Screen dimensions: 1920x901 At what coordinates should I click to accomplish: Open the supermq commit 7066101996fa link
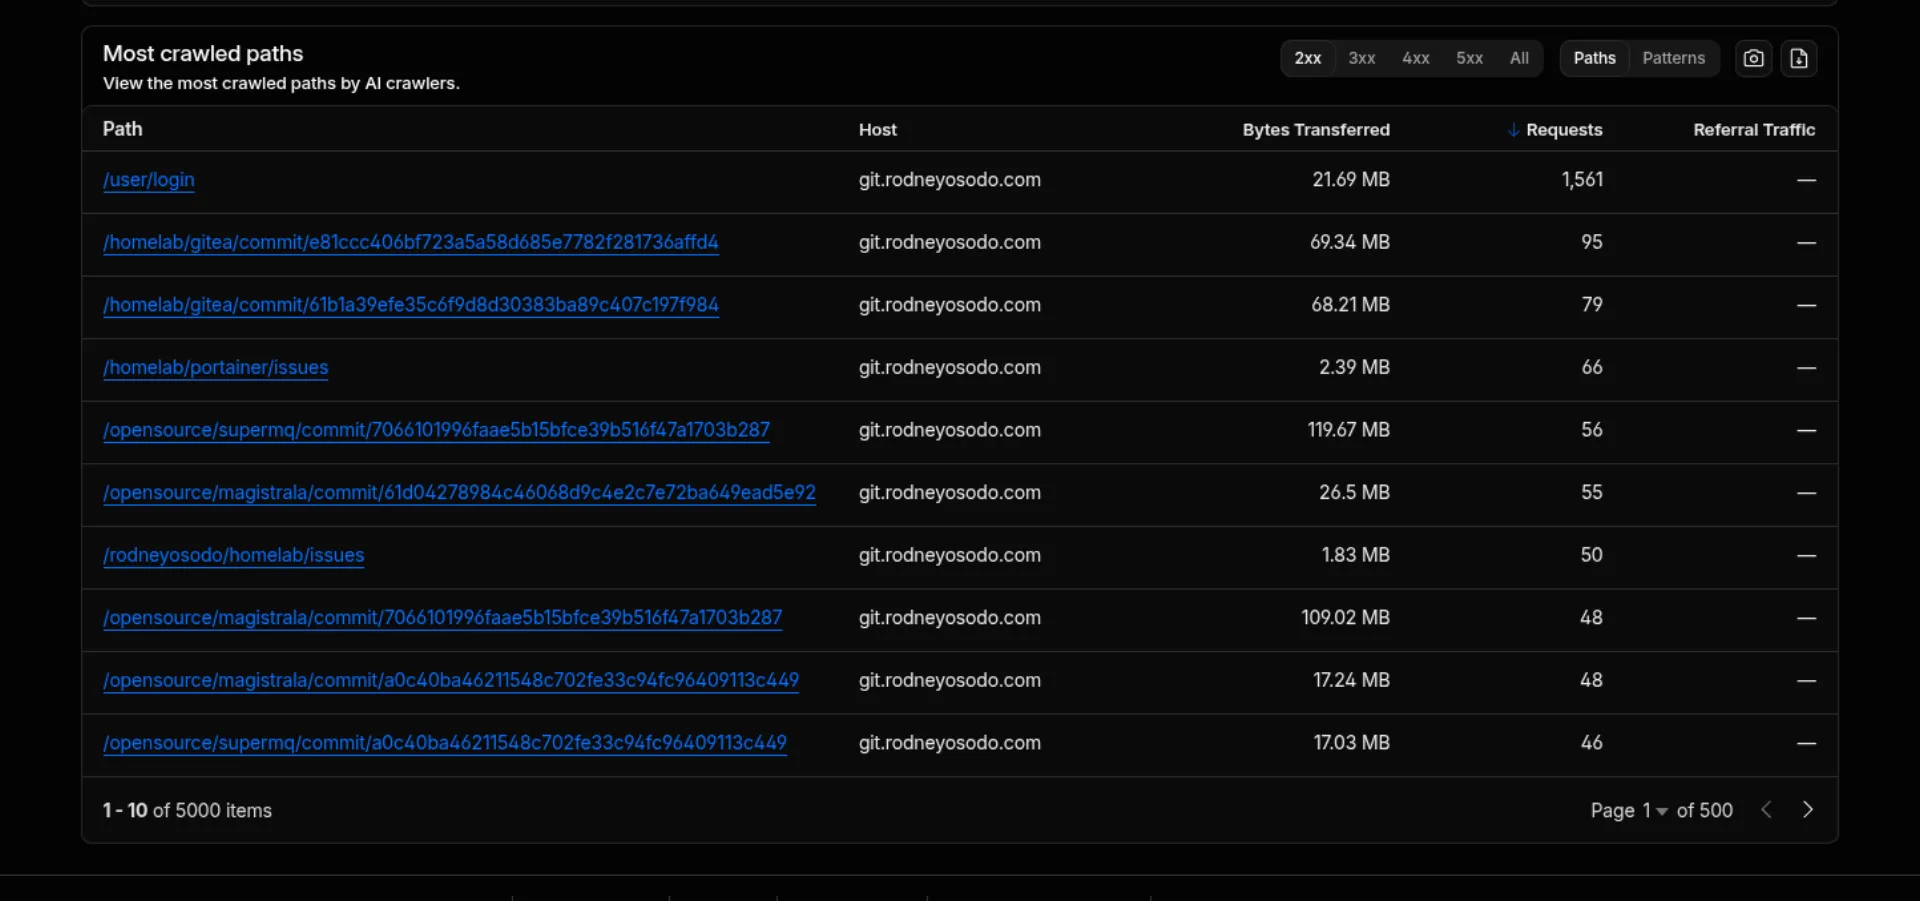pos(437,430)
